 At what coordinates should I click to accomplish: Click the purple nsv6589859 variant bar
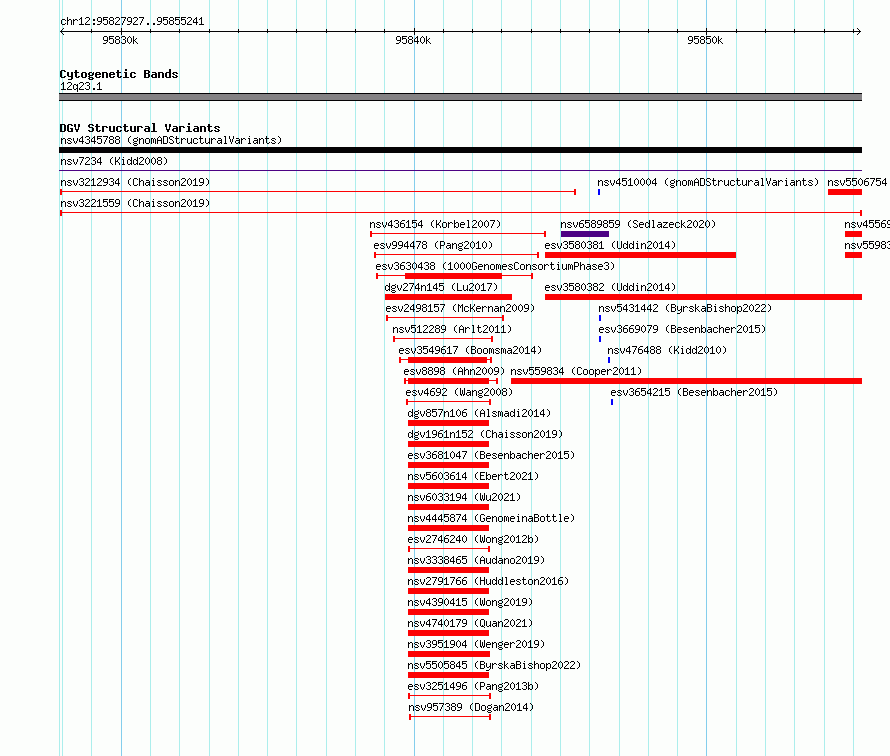(585, 234)
